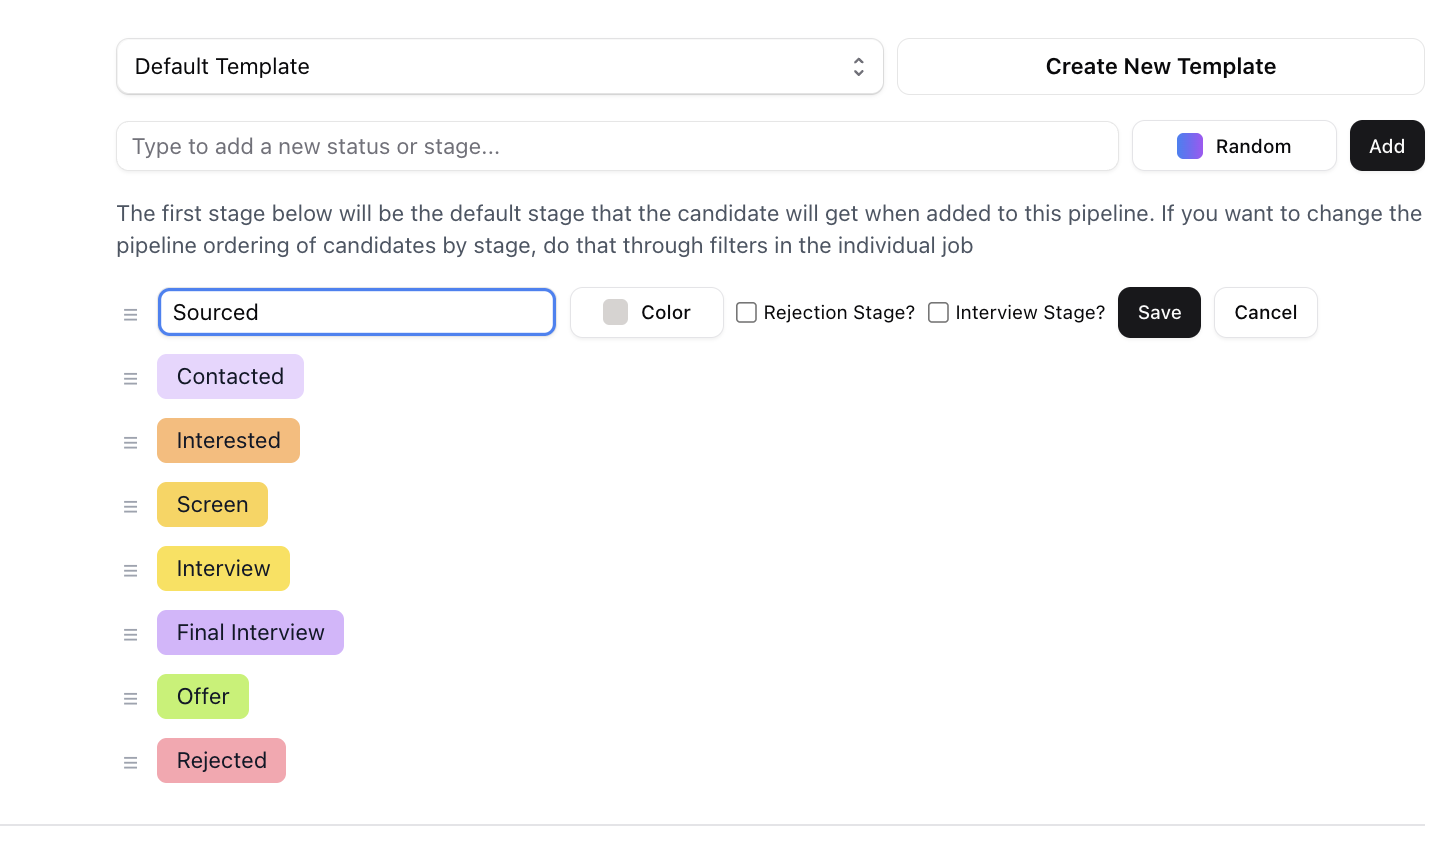Select drag handle for Final Interview

tap(130, 635)
